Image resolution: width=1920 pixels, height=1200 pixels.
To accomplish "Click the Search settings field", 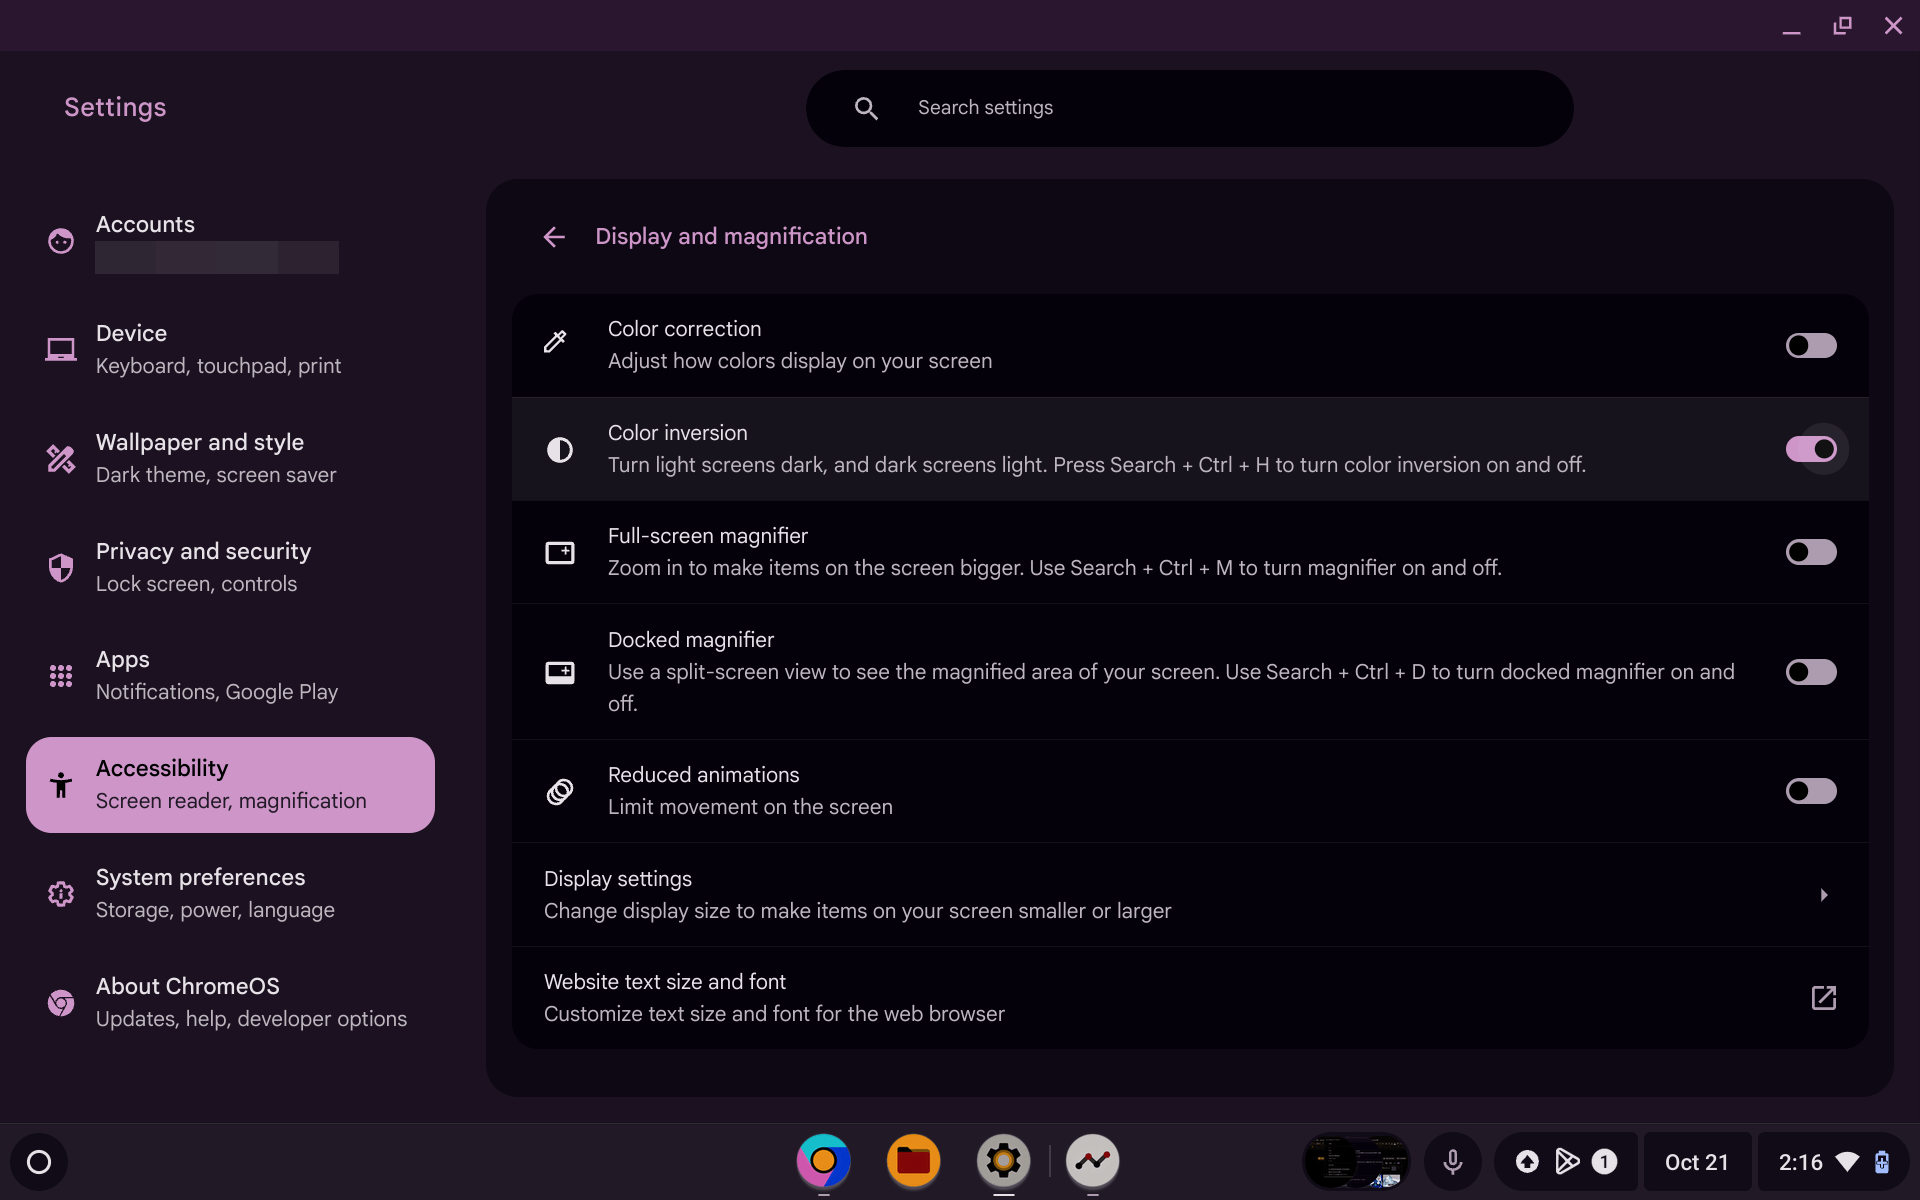I will pos(1188,107).
